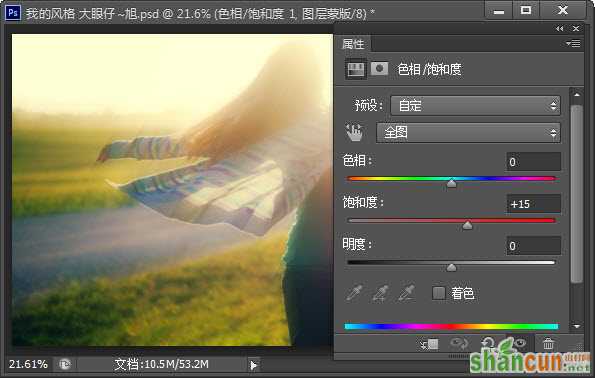Pick the subtract-from-sample eyedropper
The image size is (595, 378).
point(406,293)
